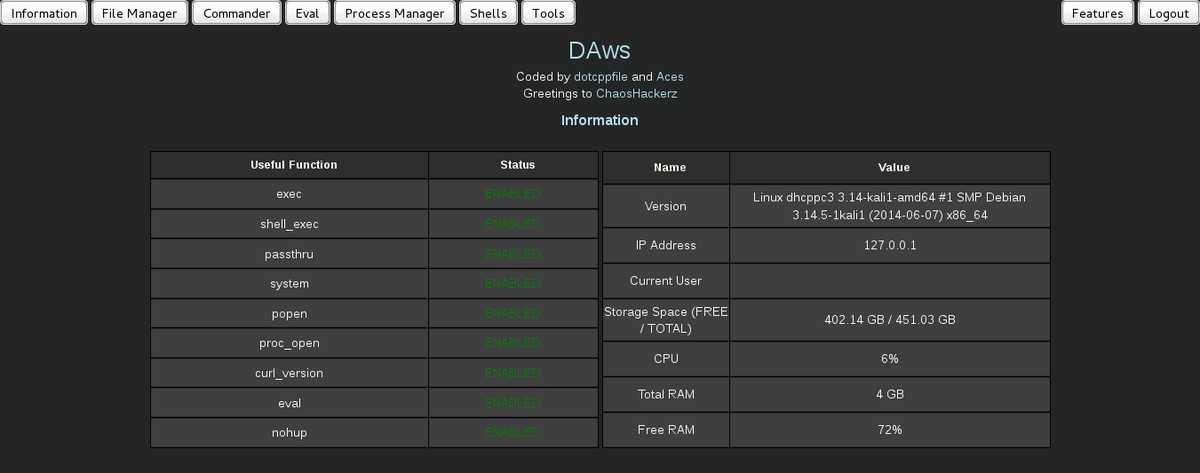This screenshot has width=1200, height=473.
Task: Select the Current User label
Action: 666,281
